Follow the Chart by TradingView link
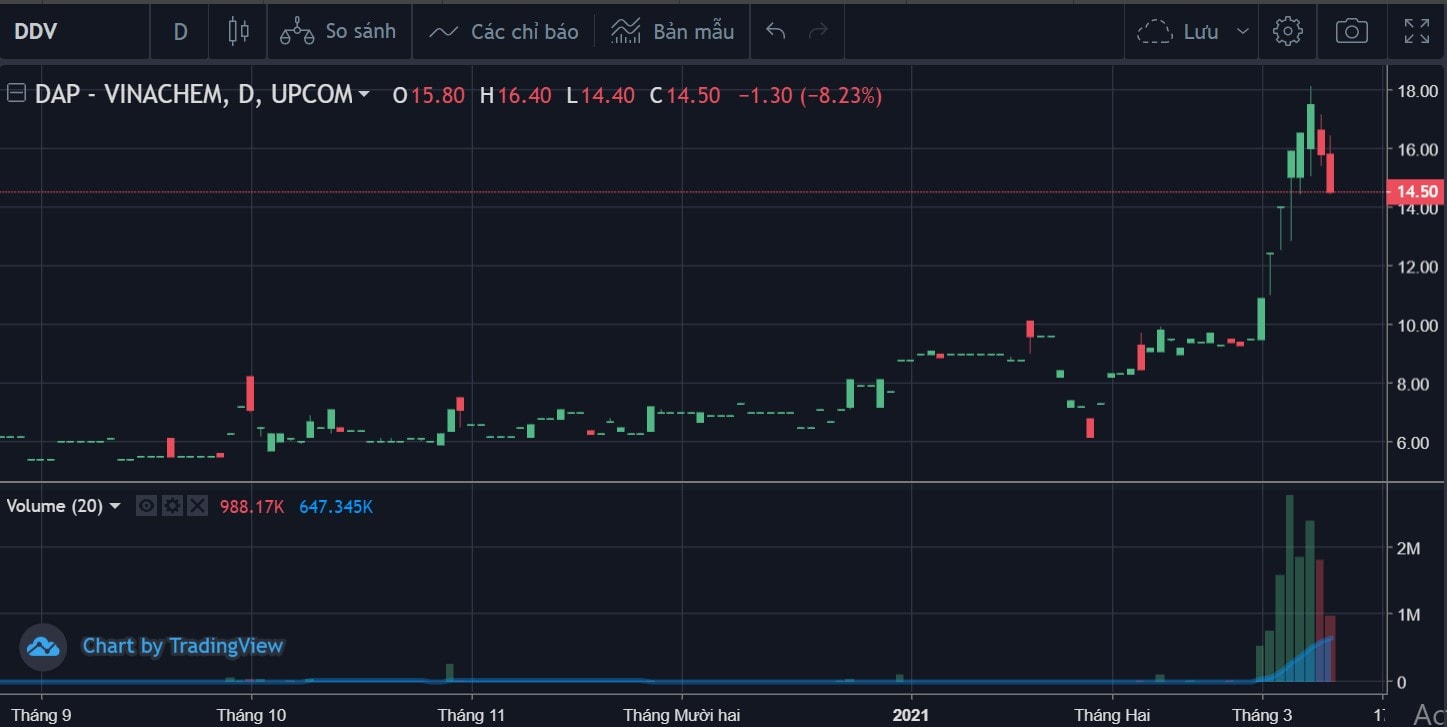The image size is (1447, 727). point(183,646)
